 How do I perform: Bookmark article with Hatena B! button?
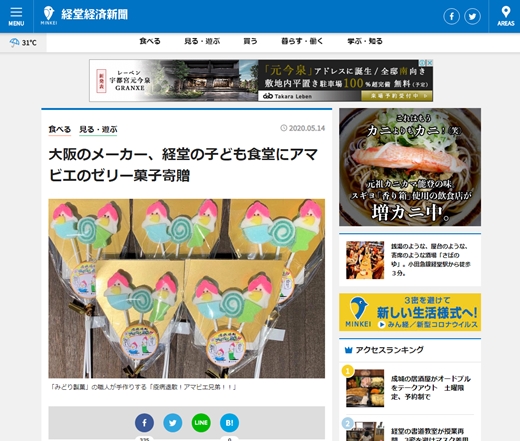[229, 423]
